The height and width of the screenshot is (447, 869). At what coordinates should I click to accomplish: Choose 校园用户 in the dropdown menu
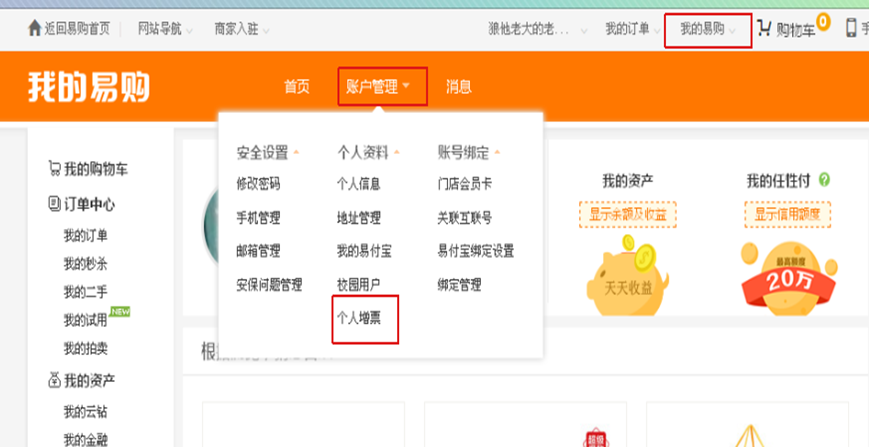click(359, 285)
